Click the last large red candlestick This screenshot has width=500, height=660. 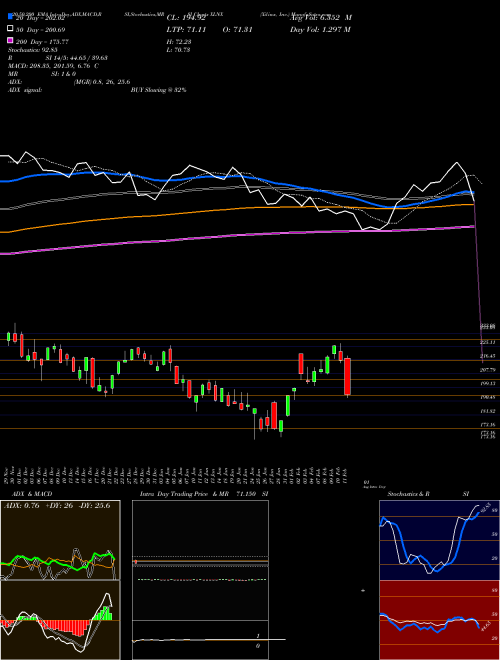[348, 376]
